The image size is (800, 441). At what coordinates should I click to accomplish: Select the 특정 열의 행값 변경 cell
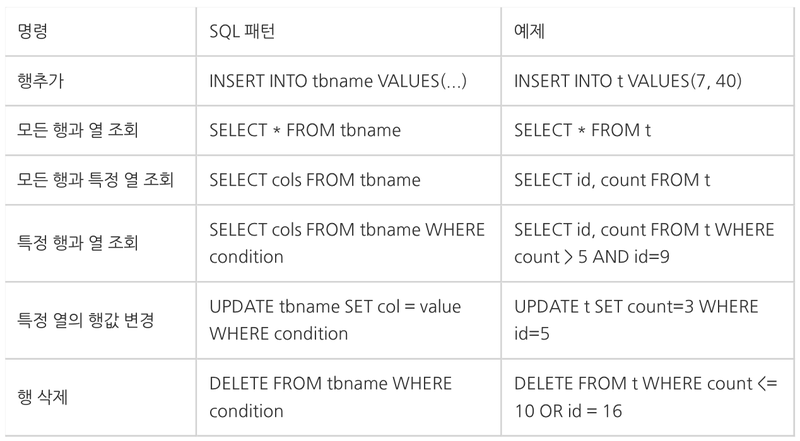[85, 320]
